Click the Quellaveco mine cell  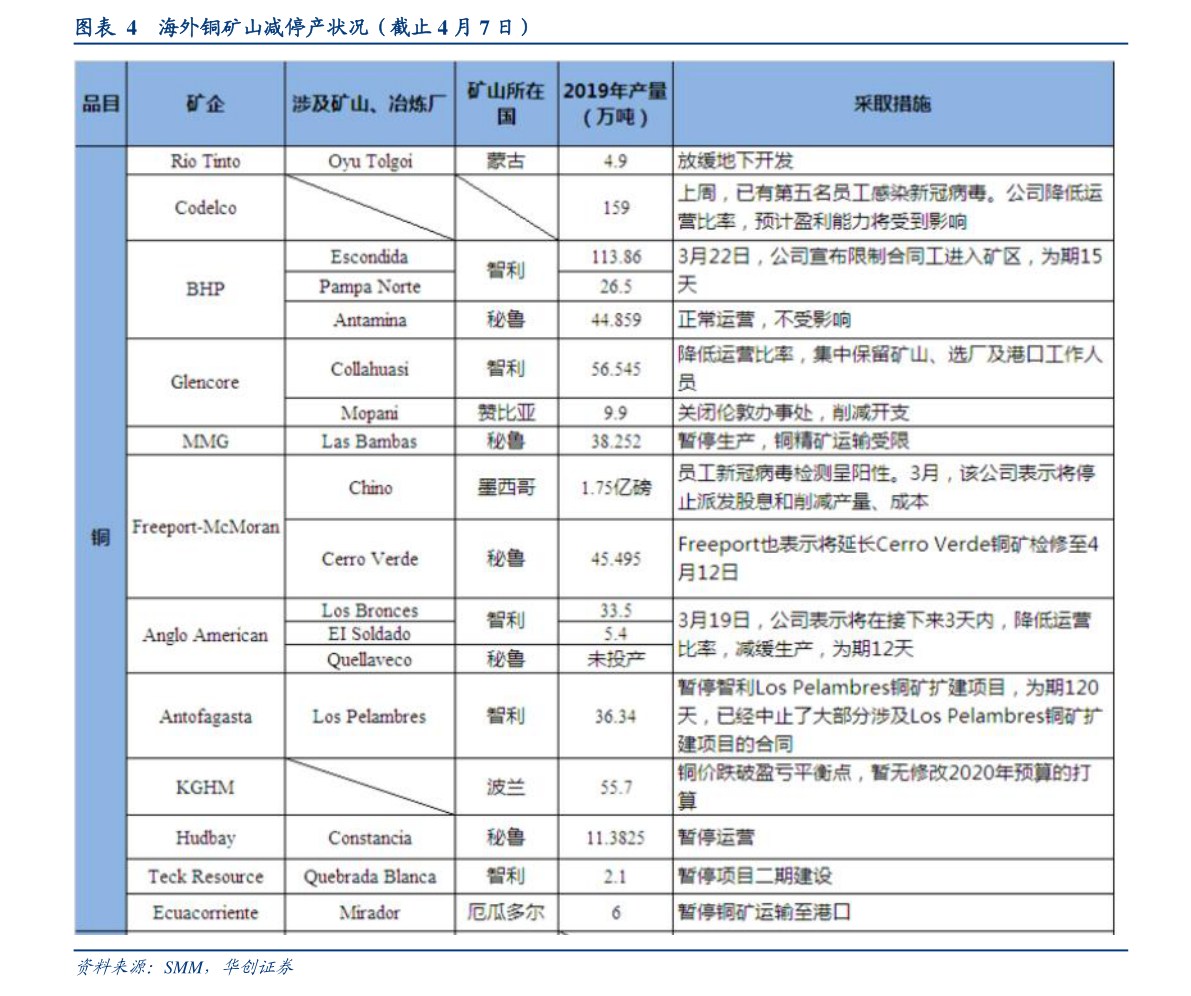point(370,659)
